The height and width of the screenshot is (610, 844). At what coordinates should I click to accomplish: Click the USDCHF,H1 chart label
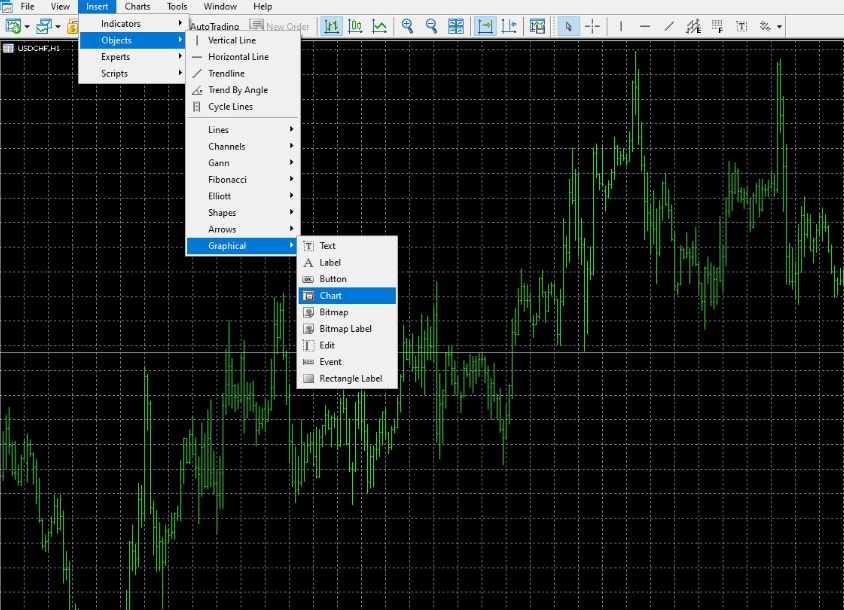pyautogui.click(x=38, y=48)
